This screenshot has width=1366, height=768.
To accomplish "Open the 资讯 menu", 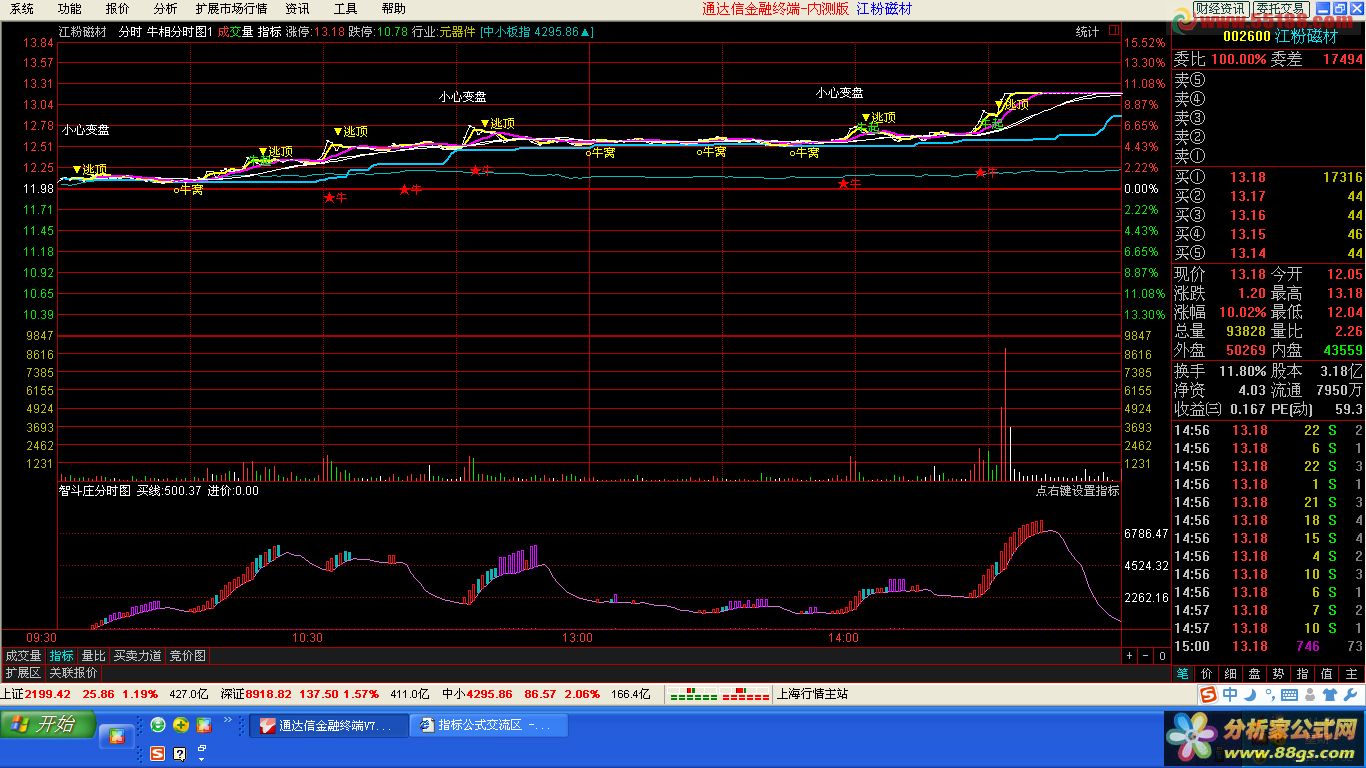I will (x=297, y=8).
